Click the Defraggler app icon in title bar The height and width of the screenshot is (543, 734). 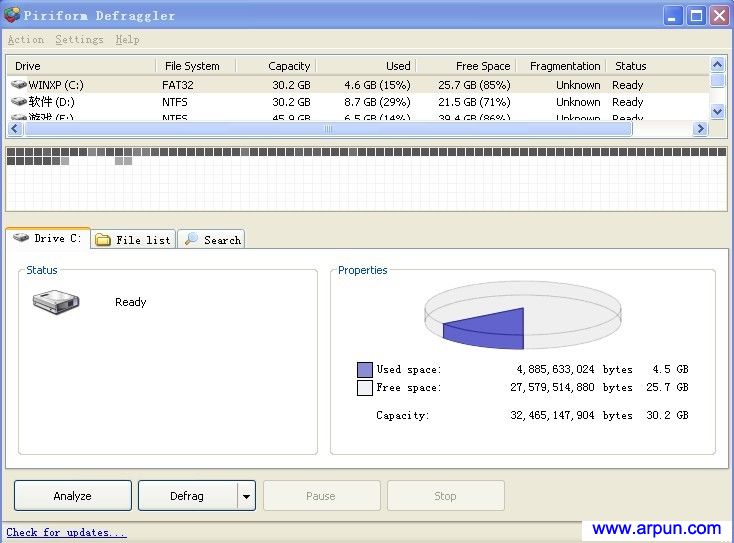pos(12,15)
